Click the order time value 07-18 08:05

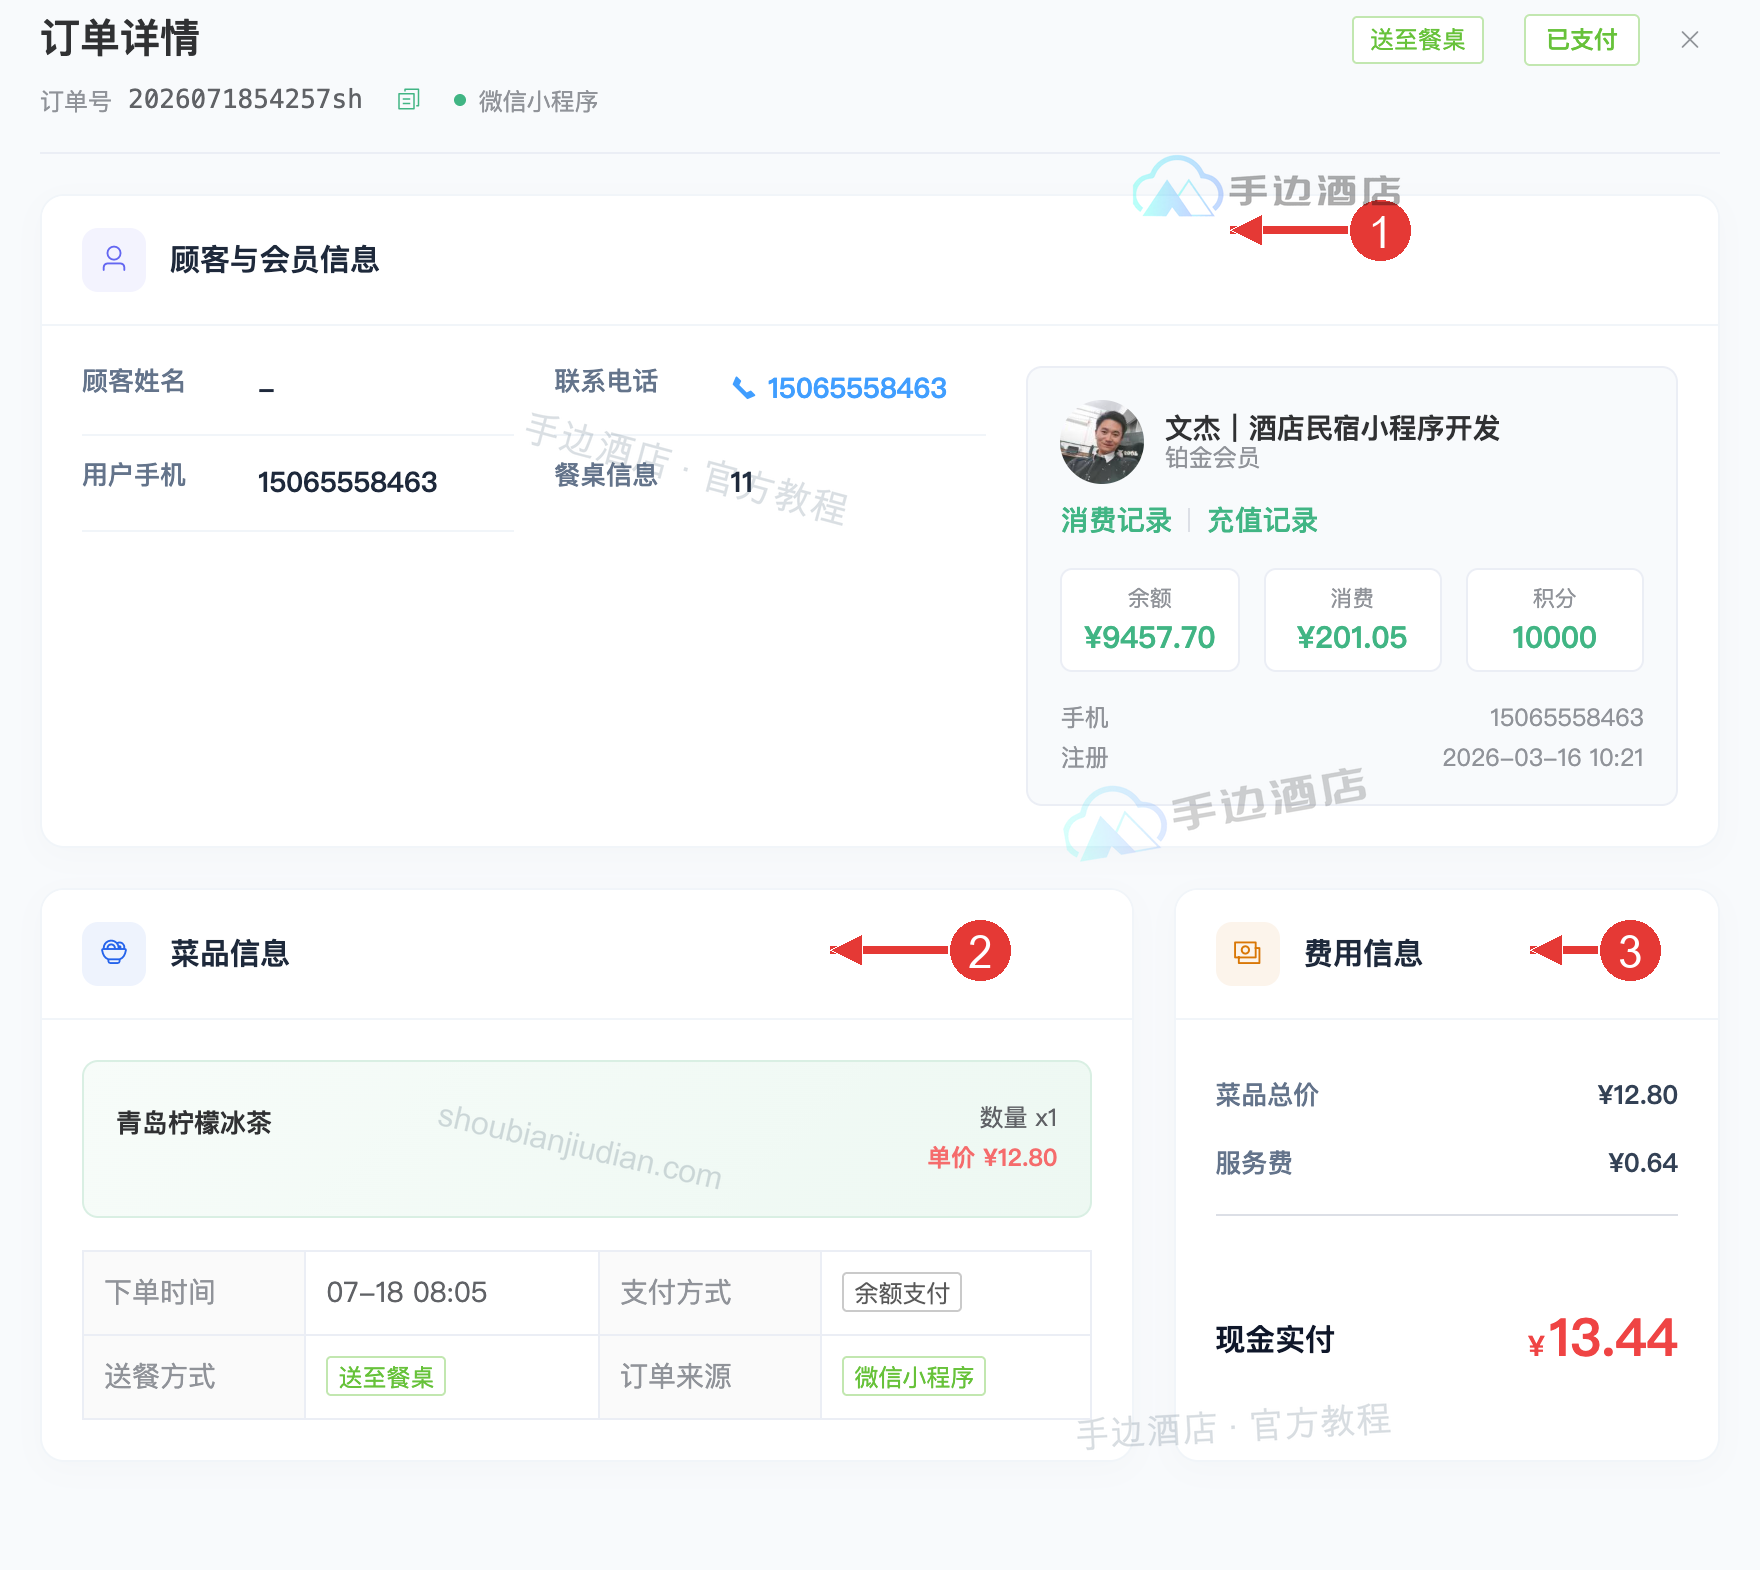point(406,1293)
